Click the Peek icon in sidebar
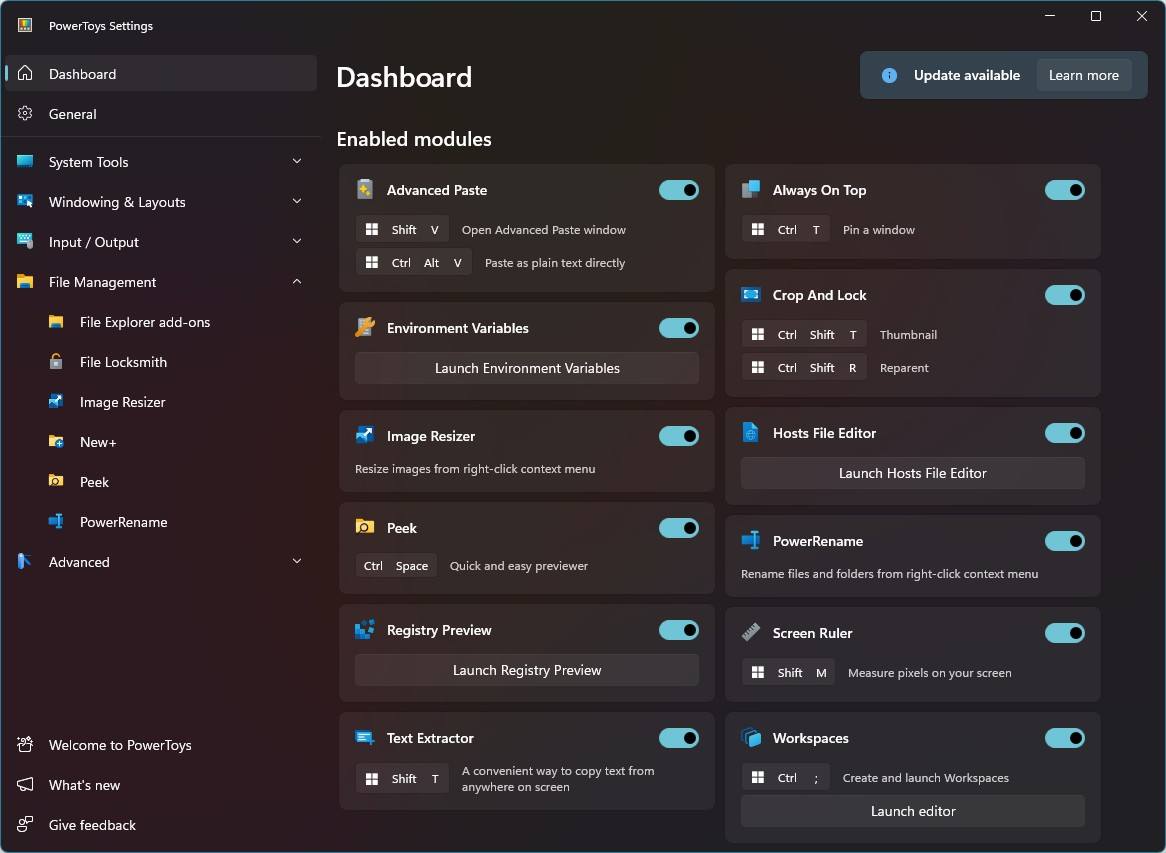Viewport: 1166px width, 853px height. 56,481
